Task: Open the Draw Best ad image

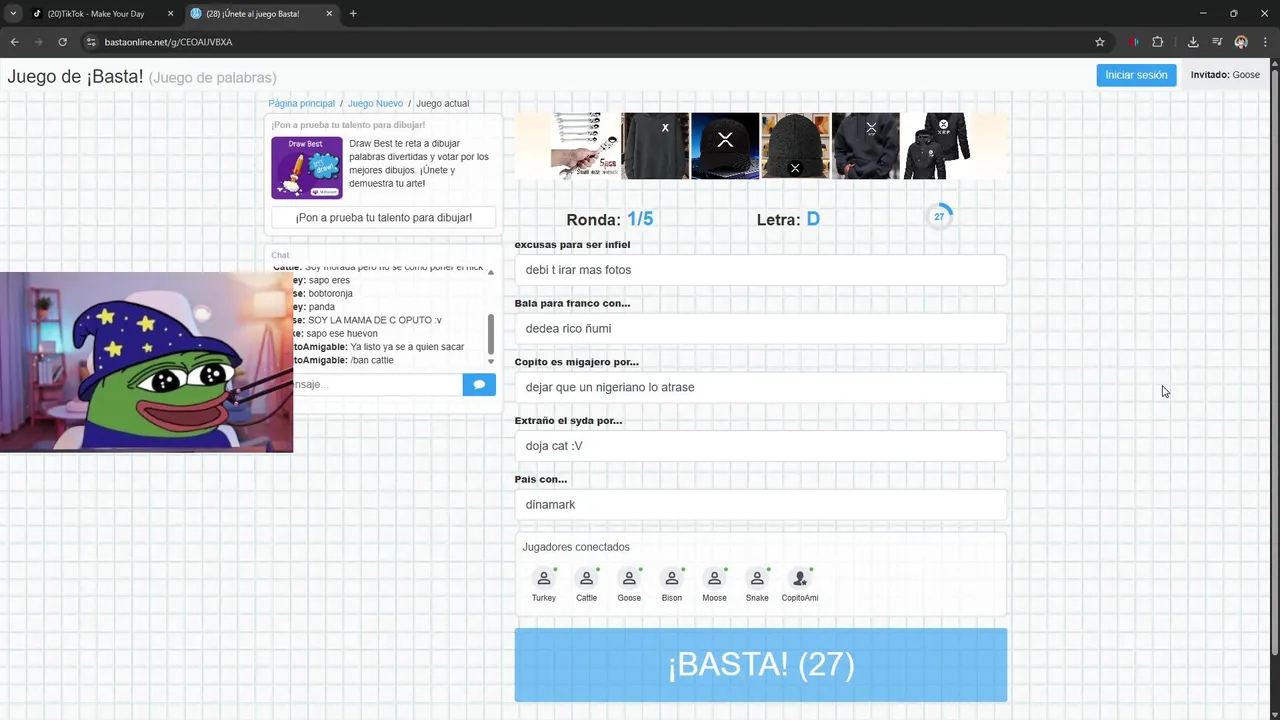Action: 307,168
